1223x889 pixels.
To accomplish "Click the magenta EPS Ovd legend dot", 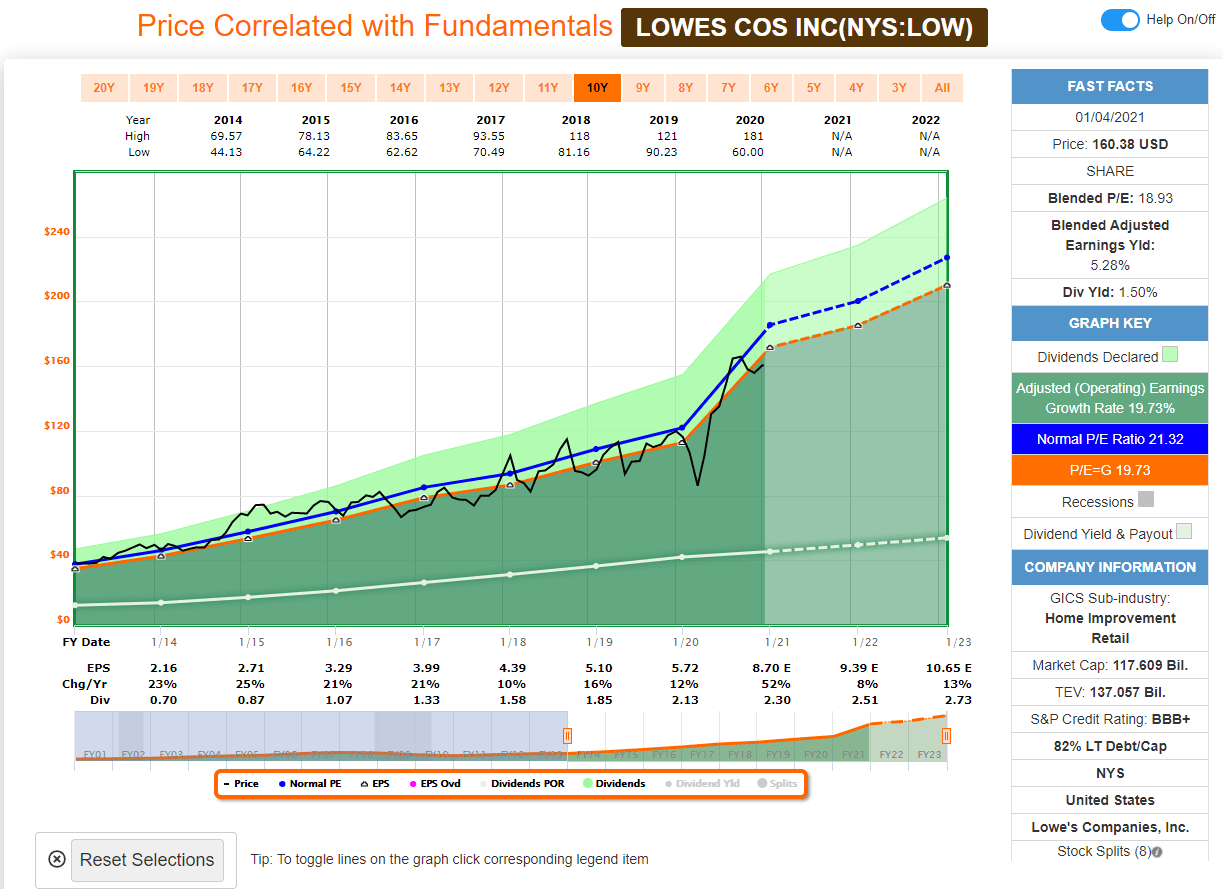I will click(412, 783).
